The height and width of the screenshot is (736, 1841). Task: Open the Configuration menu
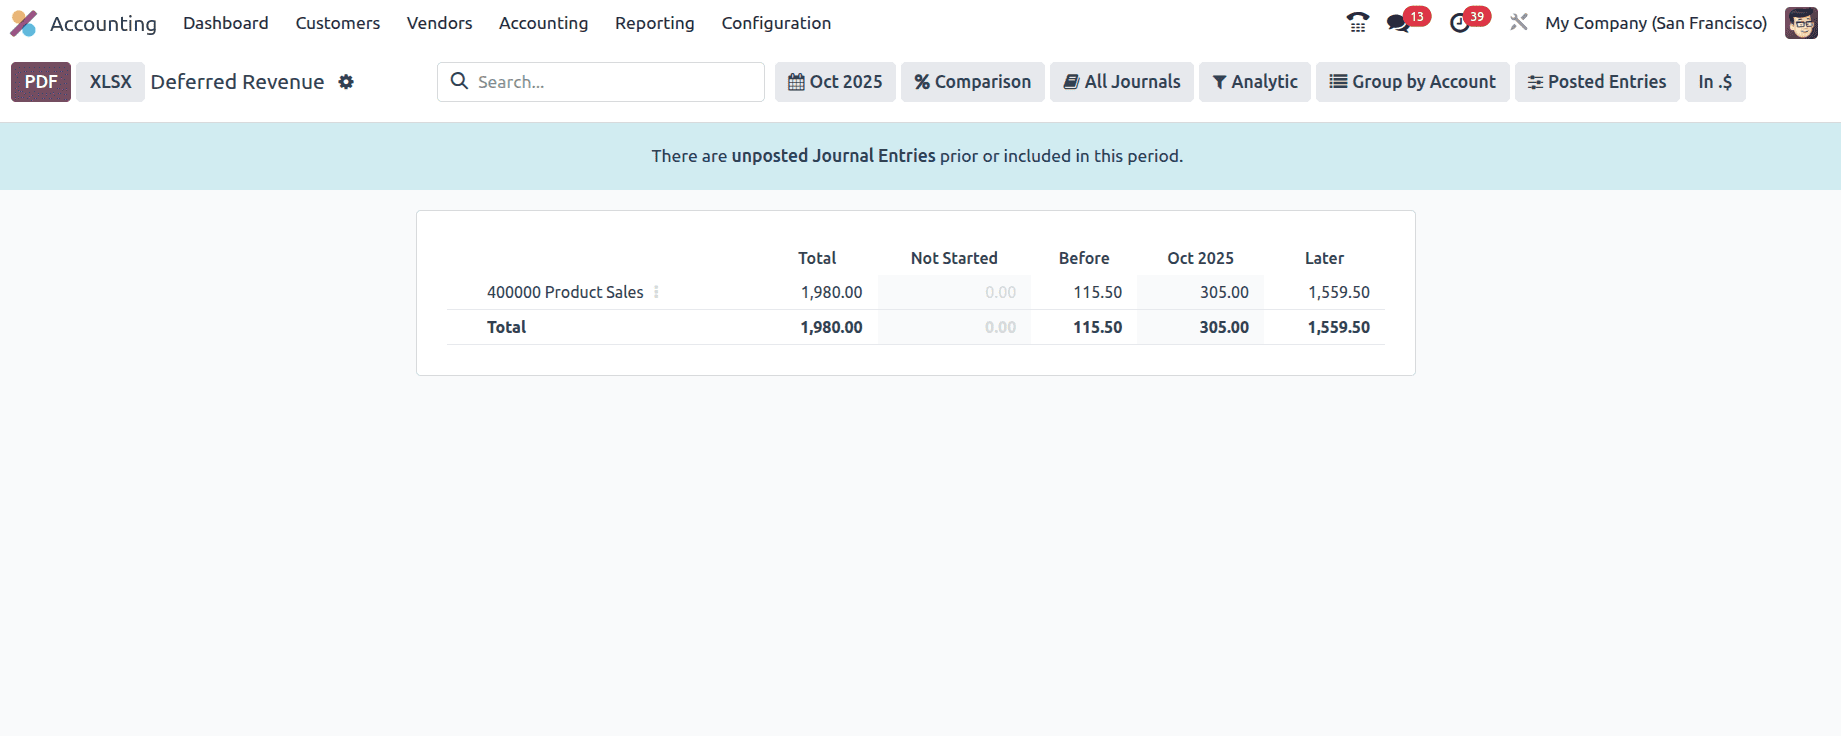(x=776, y=23)
